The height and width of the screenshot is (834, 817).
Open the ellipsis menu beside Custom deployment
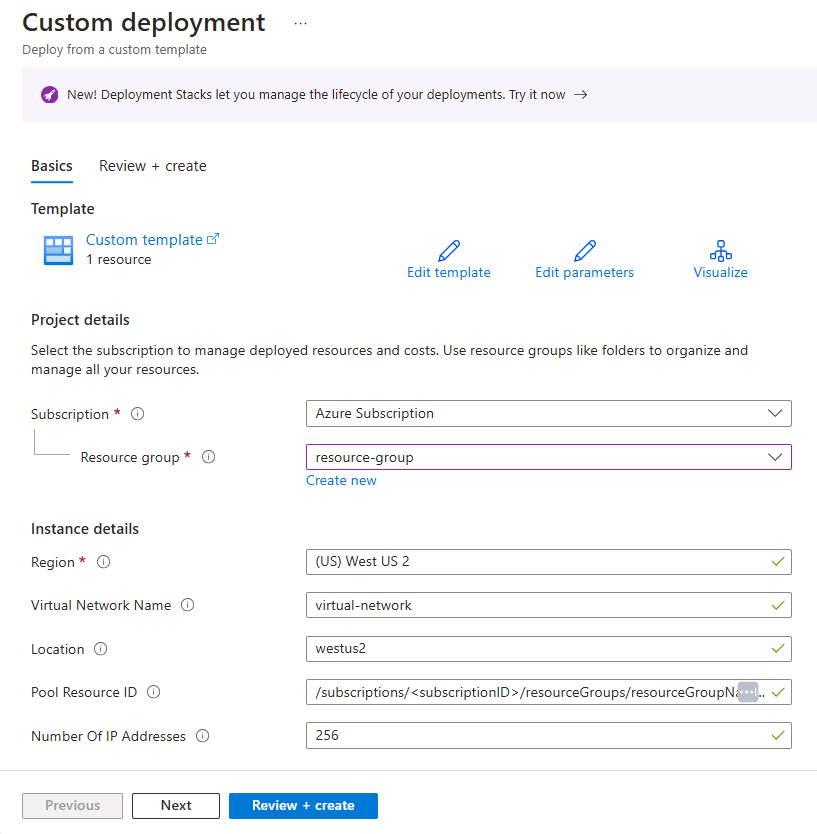click(x=300, y=21)
